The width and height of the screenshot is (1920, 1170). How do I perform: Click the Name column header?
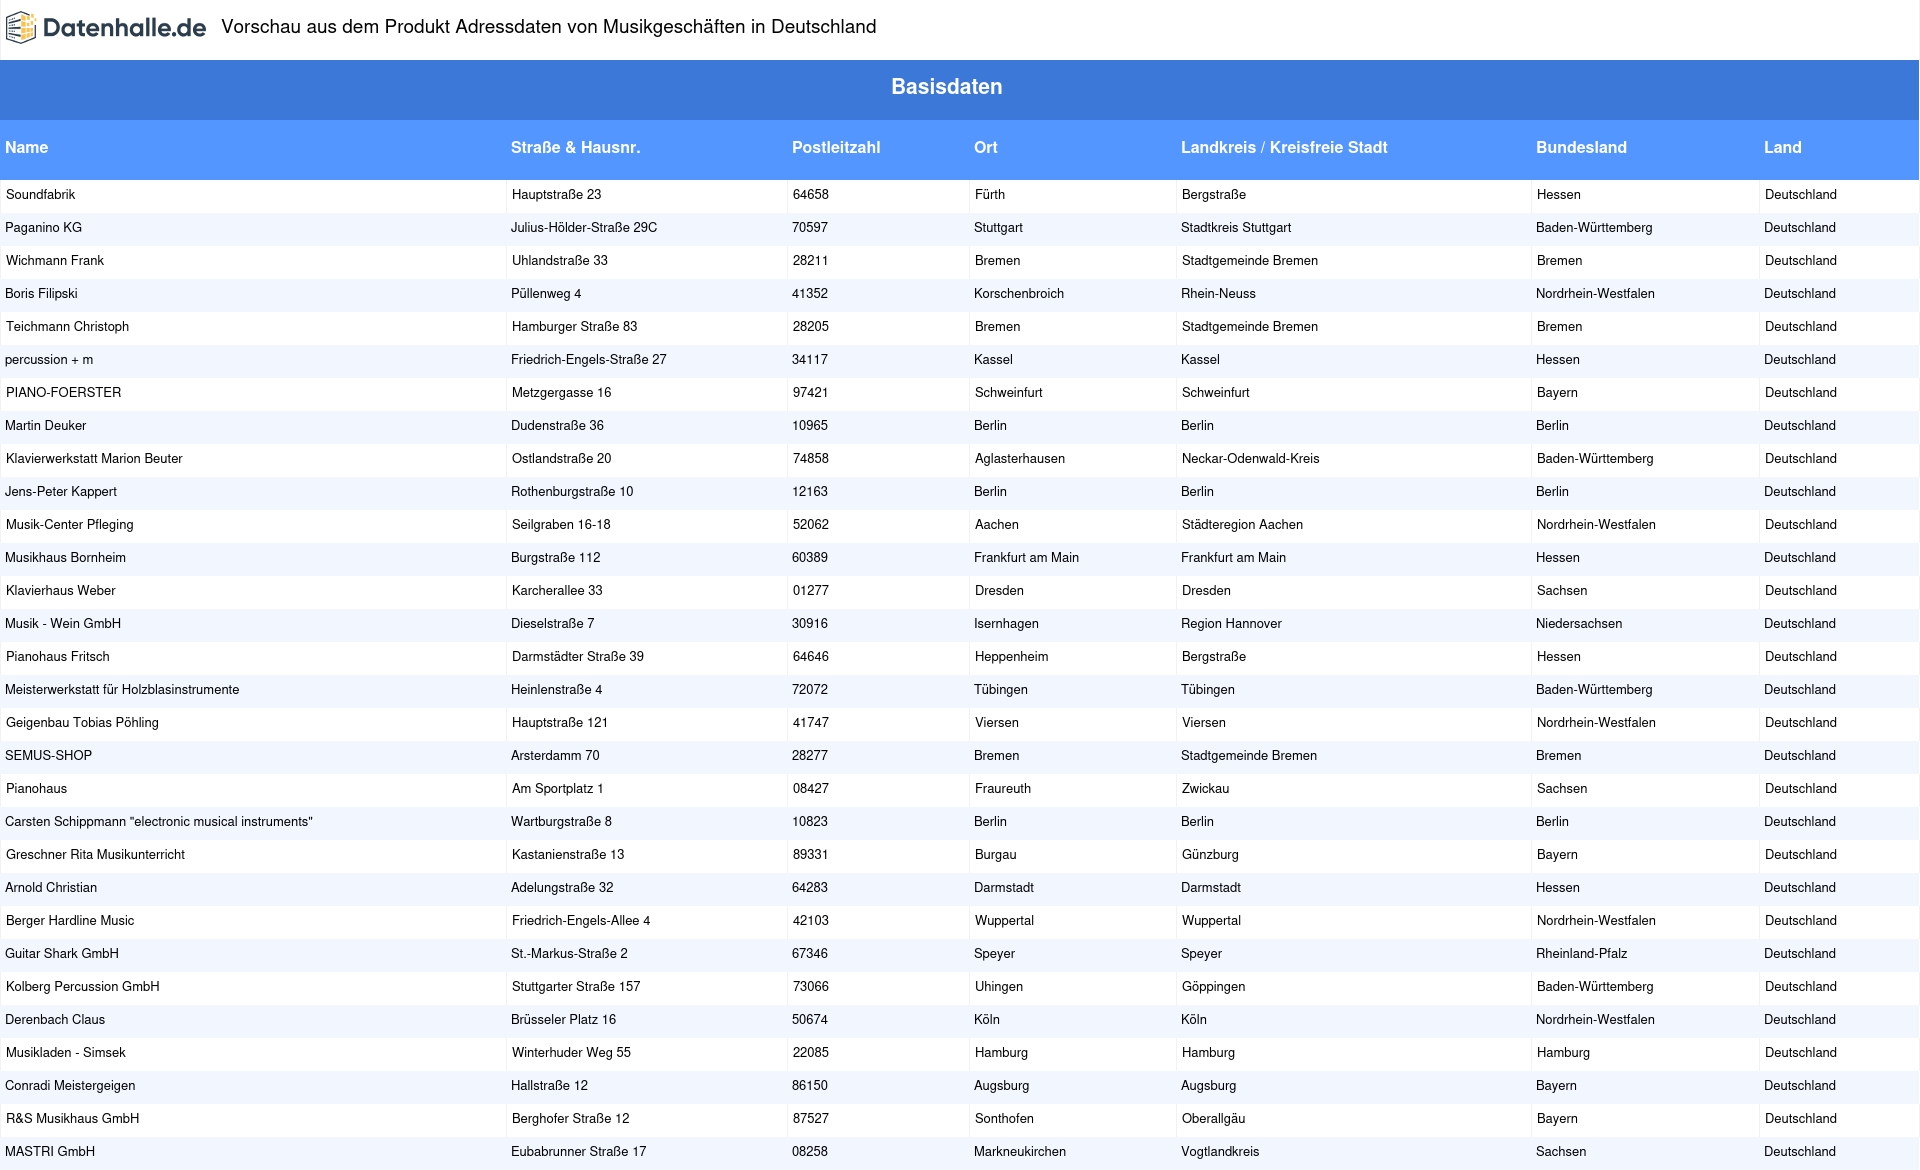coord(27,147)
